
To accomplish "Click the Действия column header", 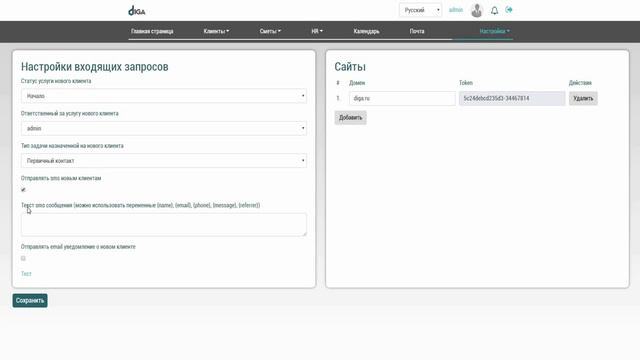I will [580, 83].
